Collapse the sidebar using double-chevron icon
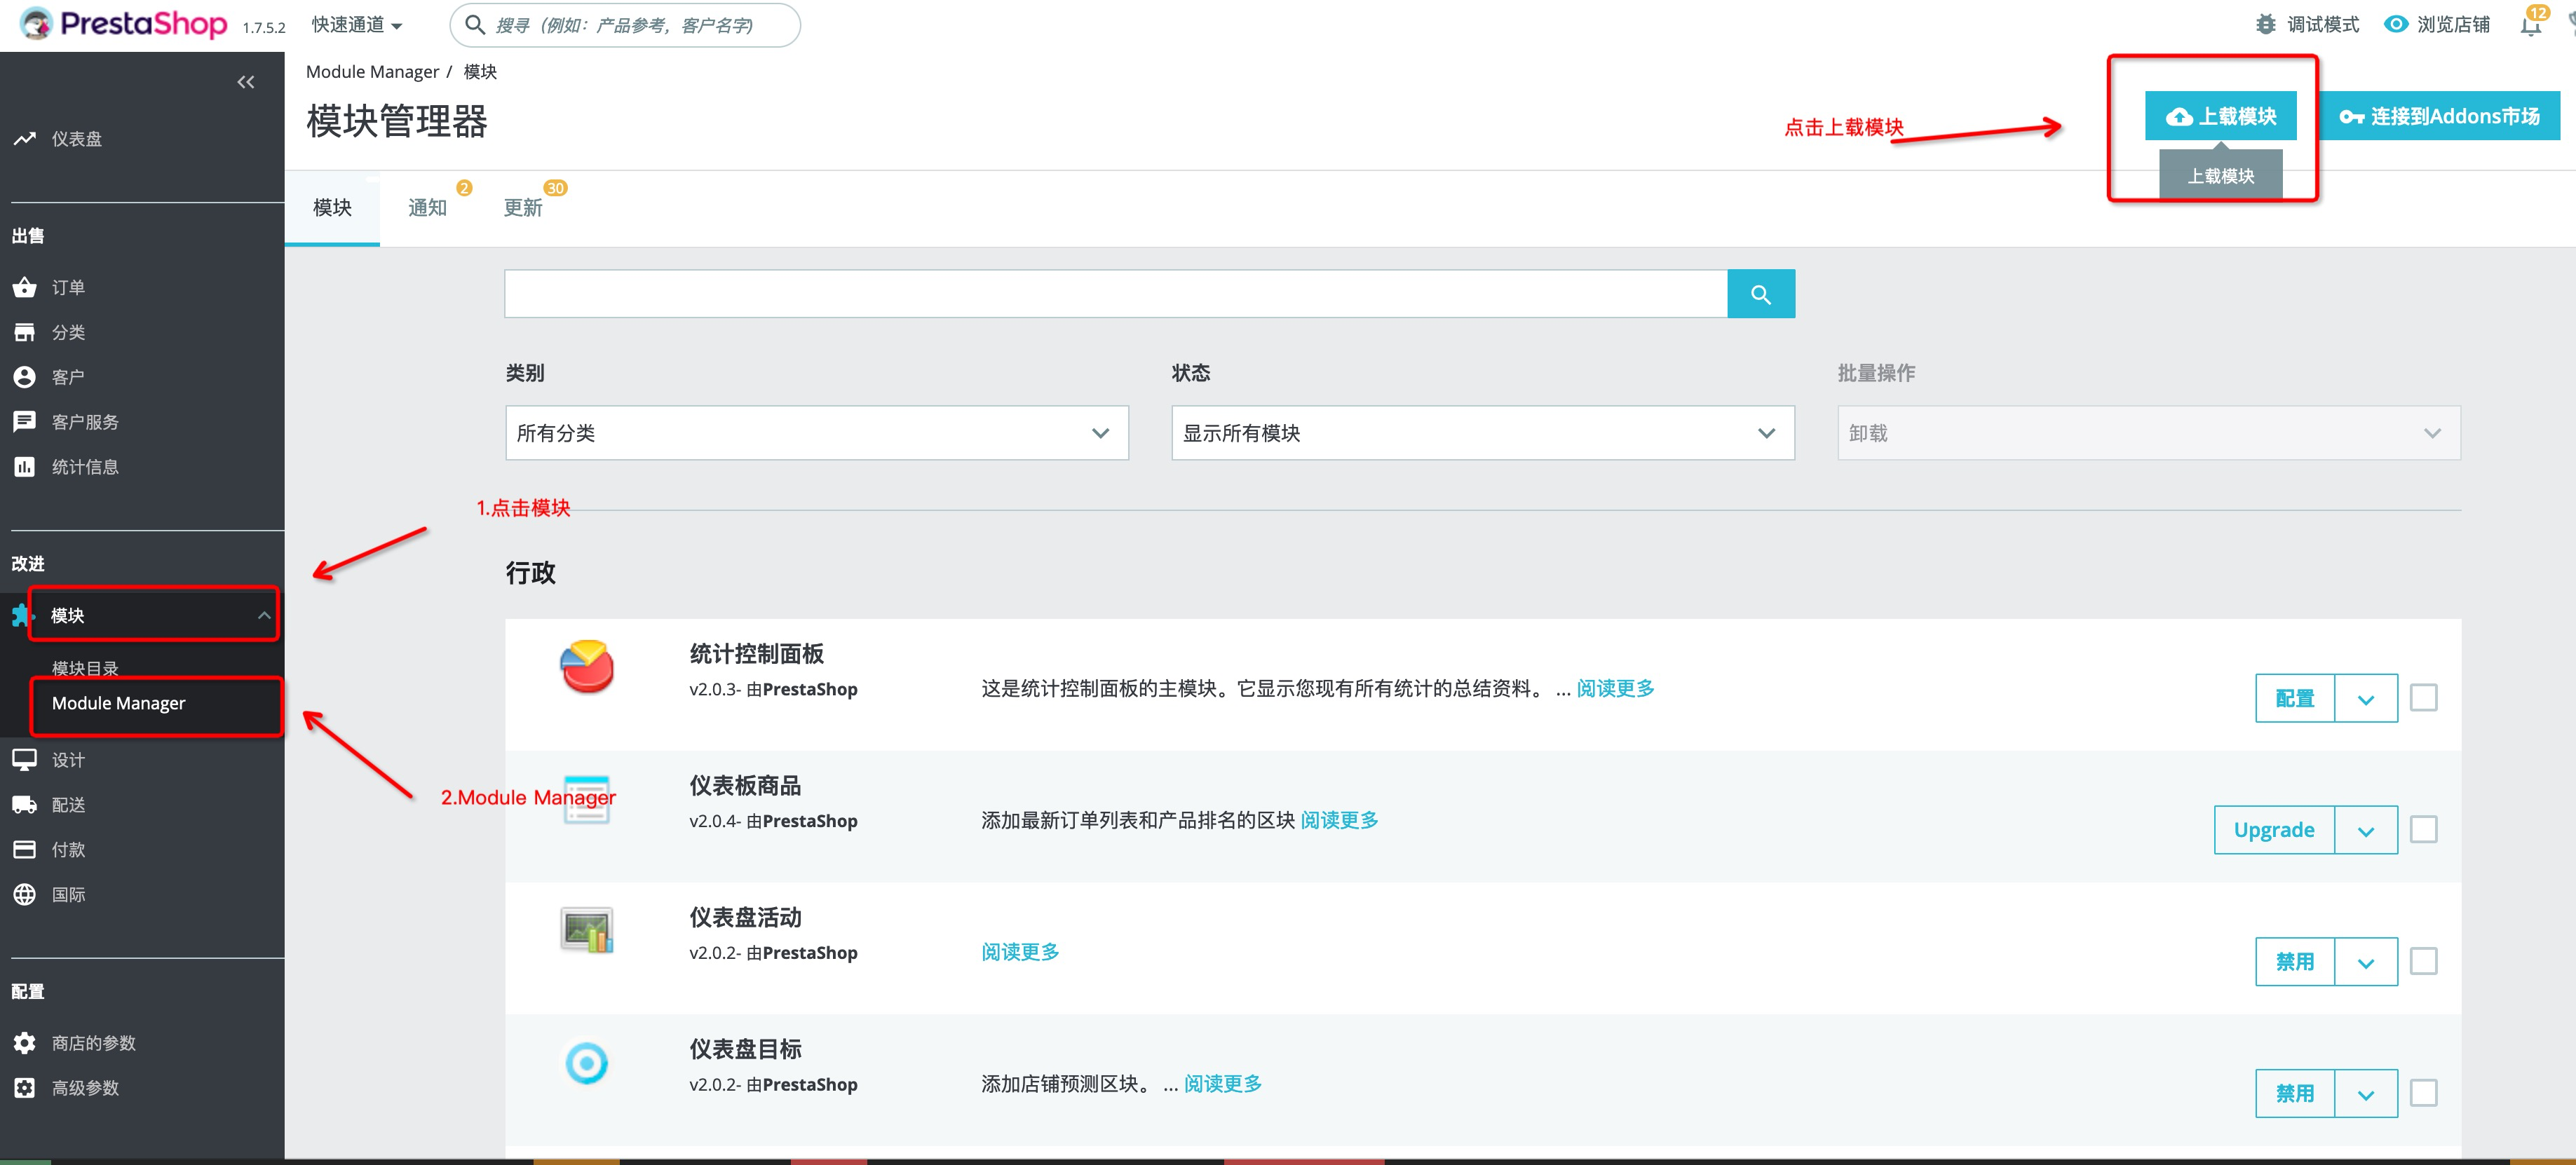 (245, 82)
